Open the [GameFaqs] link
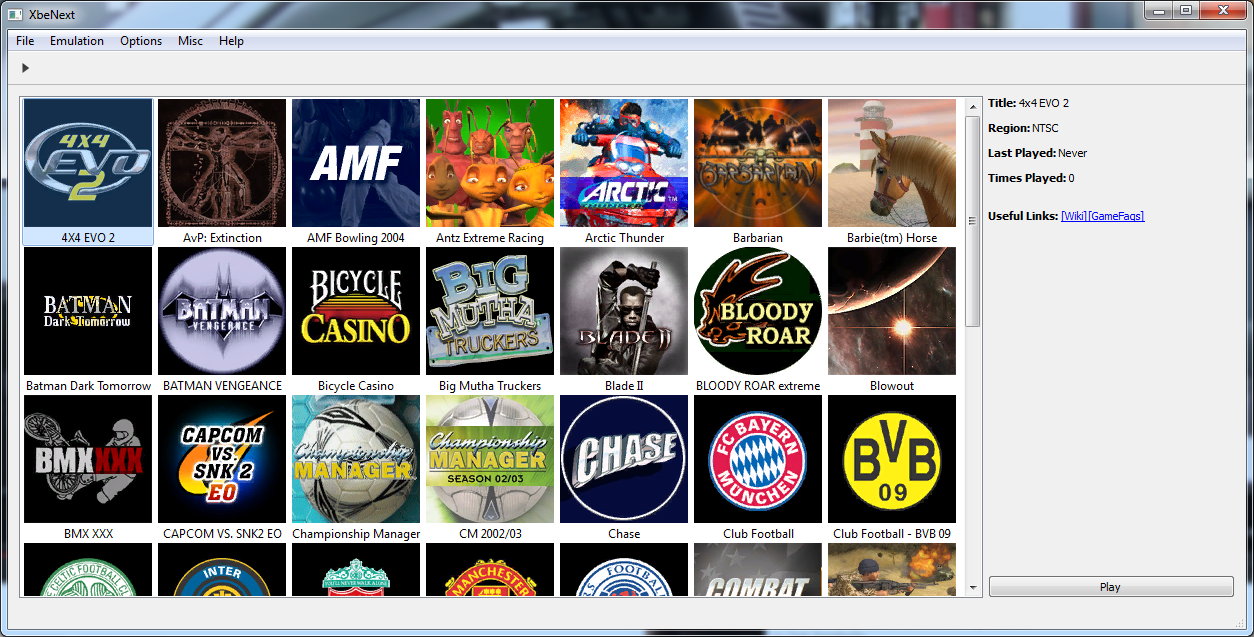The height and width of the screenshot is (637, 1254). [1116, 216]
